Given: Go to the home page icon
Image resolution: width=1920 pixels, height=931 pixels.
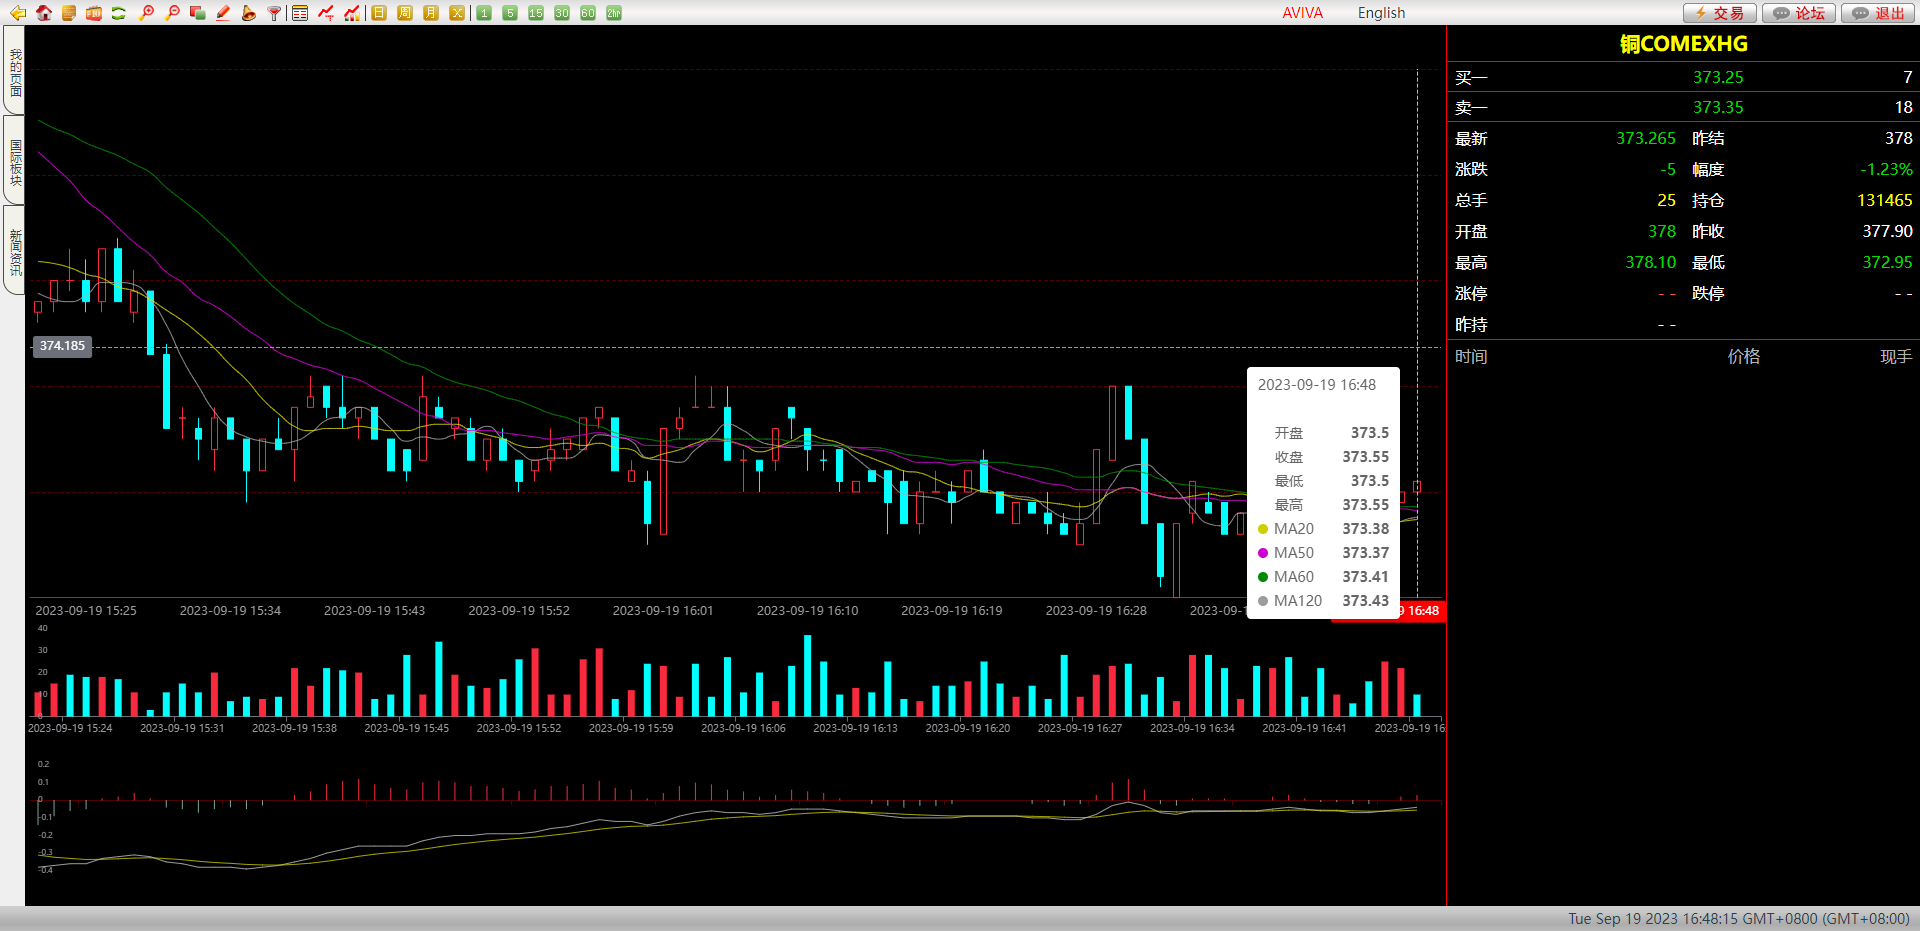Looking at the screenshot, I should tap(43, 13).
